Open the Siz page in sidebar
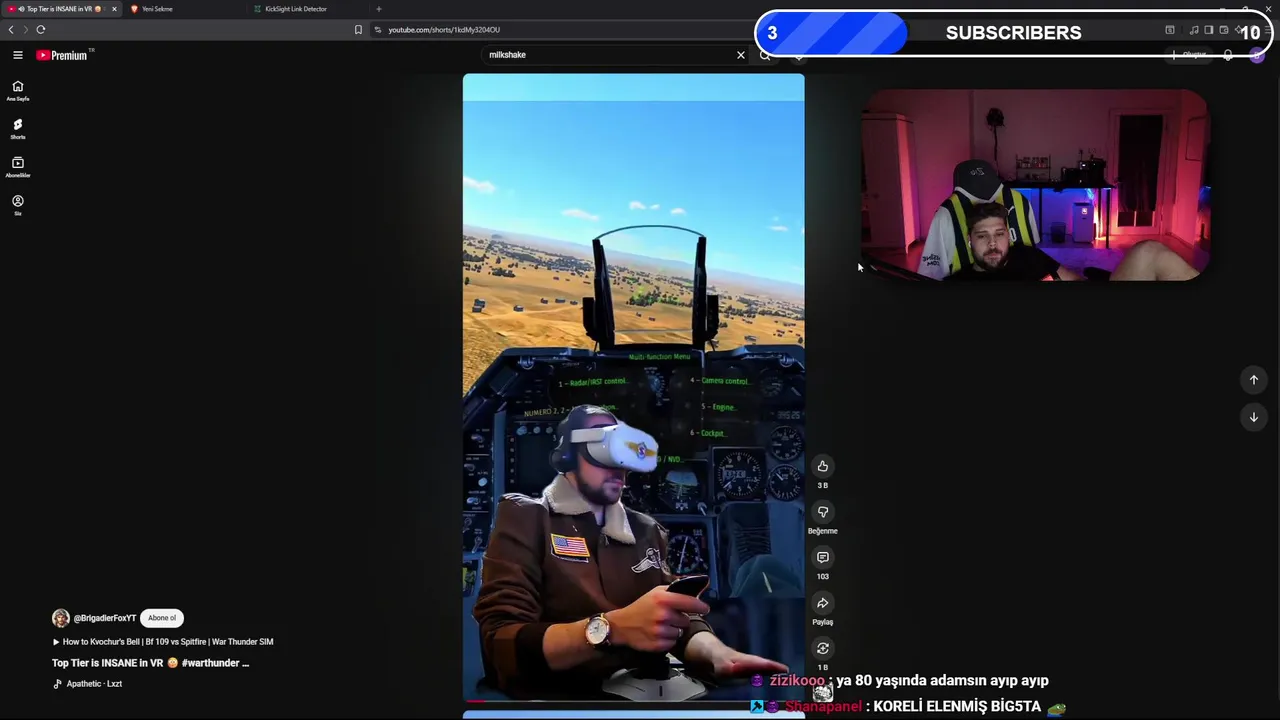Image resolution: width=1280 pixels, height=720 pixels. (17, 205)
